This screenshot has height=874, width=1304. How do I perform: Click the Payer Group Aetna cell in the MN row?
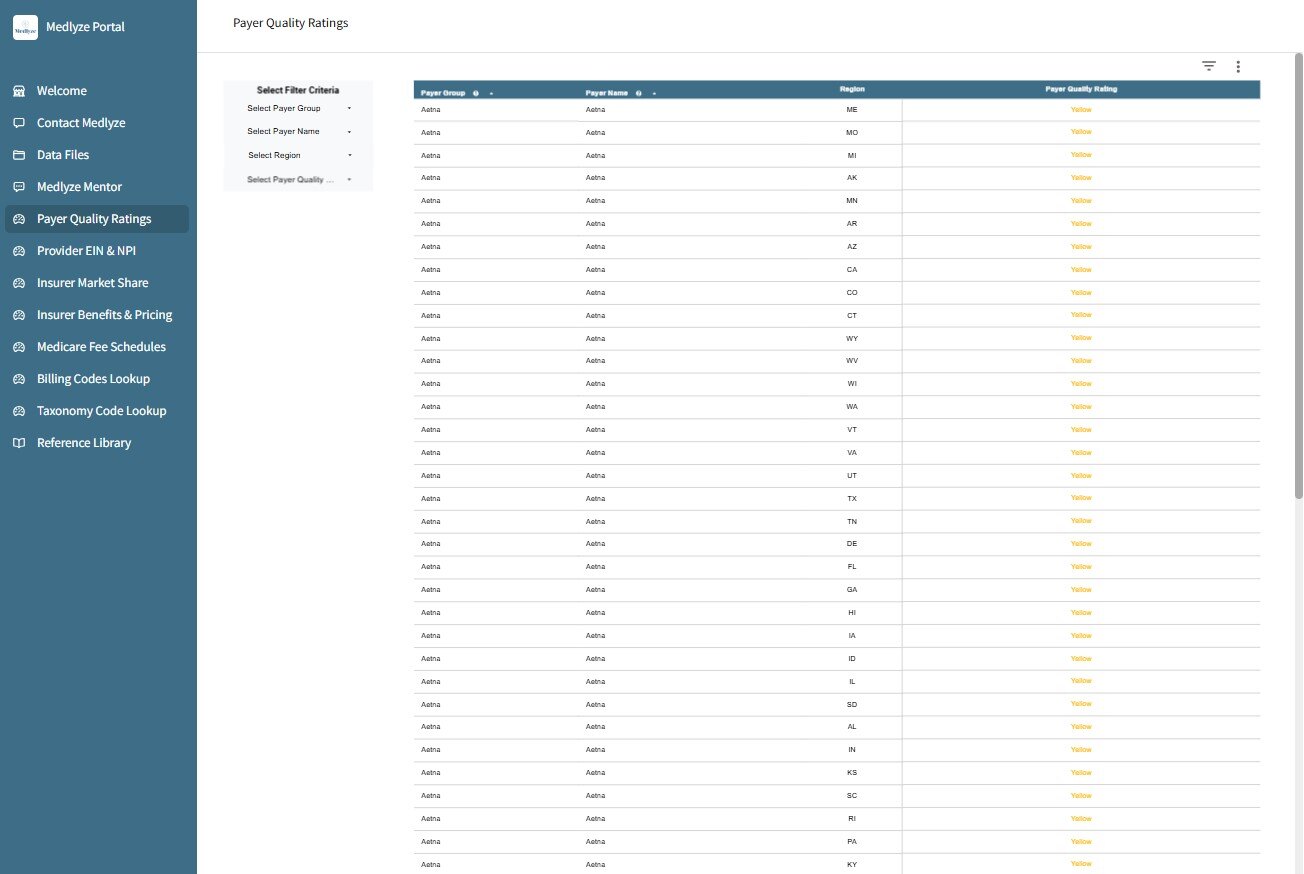[x=431, y=201]
